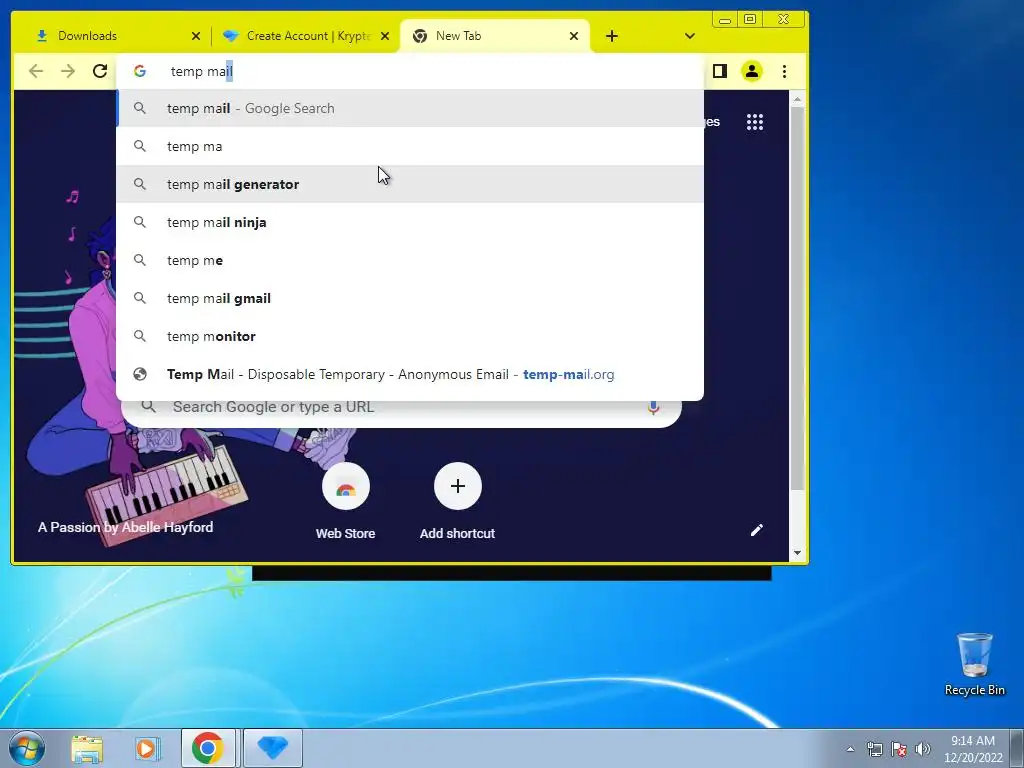Start voice search with the microphone
1024x768 pixels.
[x=653, y=407]
